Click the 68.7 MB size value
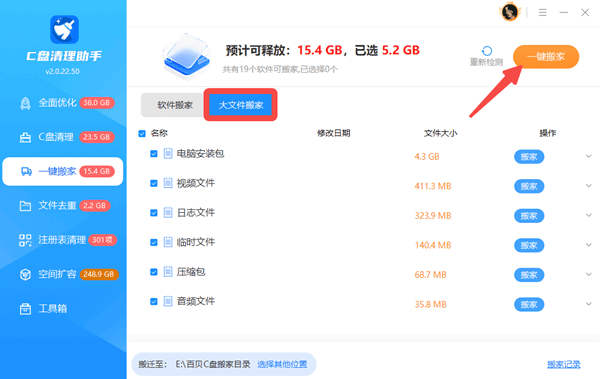The image size is (600, 379). (x=430, y=274)
